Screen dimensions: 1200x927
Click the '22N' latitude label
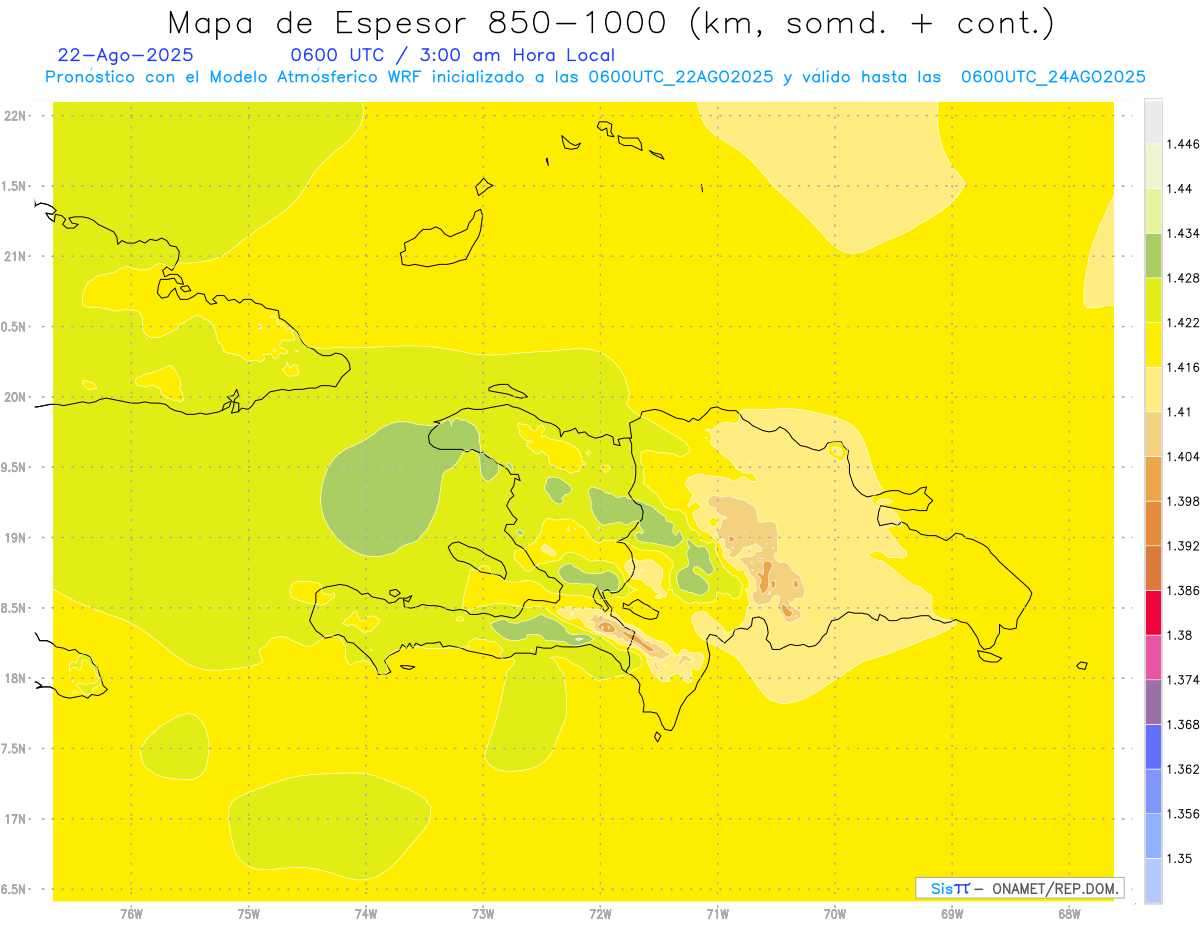(14, 115)
